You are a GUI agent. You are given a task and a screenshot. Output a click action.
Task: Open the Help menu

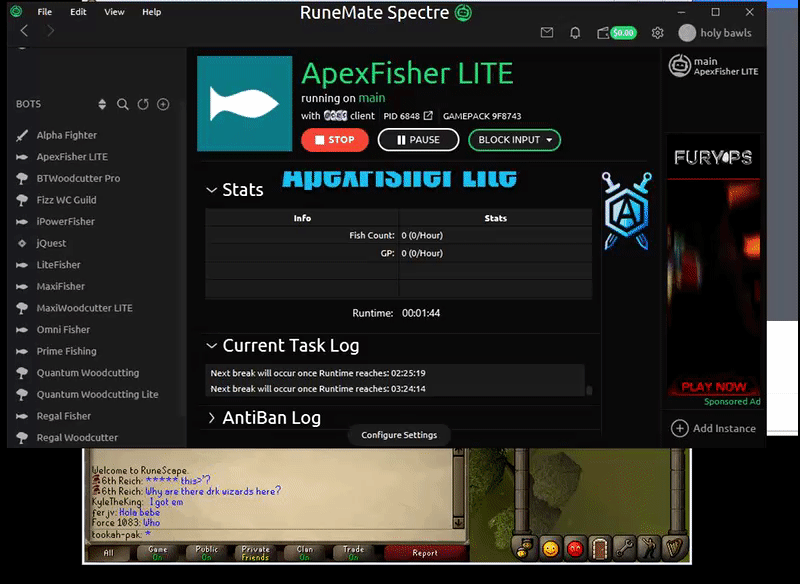tap(152, 12)
